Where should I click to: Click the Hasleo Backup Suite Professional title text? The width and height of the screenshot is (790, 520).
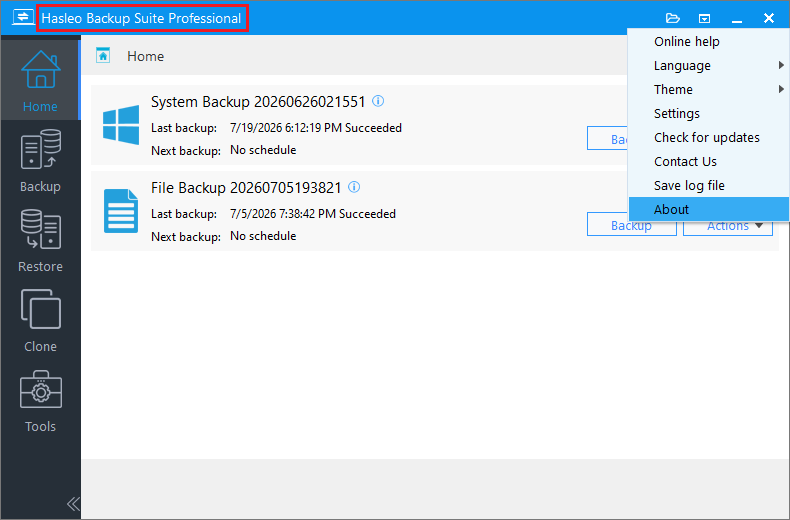coord(141,18)
